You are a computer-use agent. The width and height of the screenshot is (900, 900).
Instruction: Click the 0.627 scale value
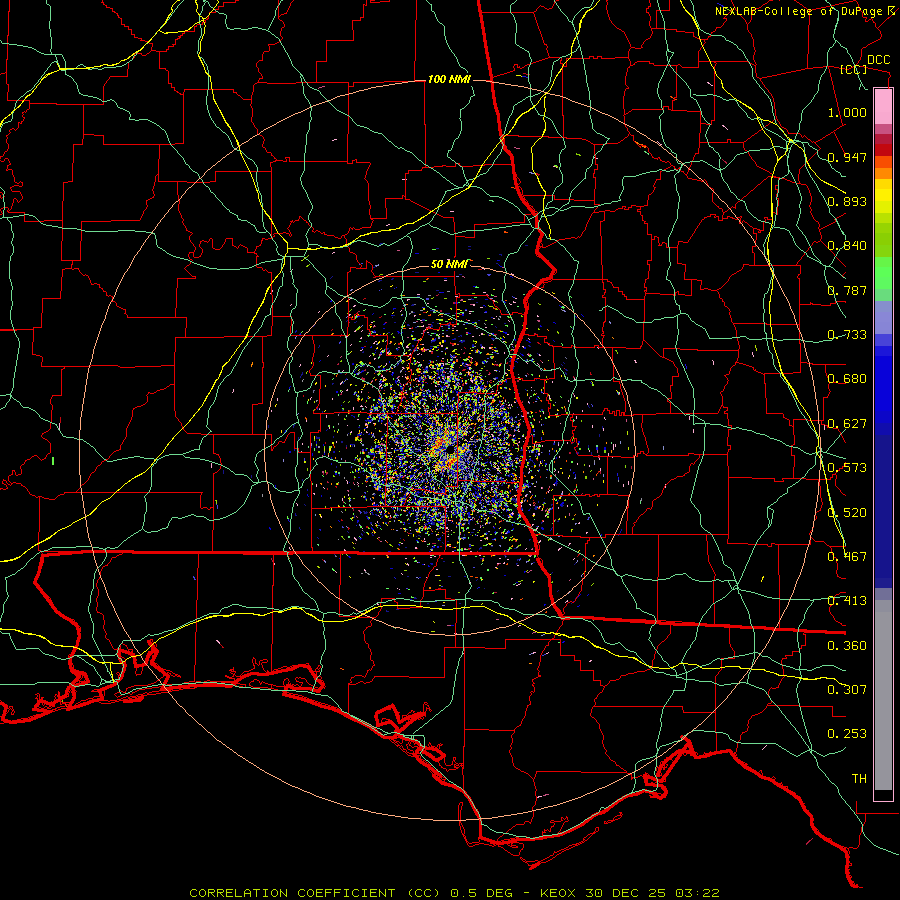[x=847, y=424]
